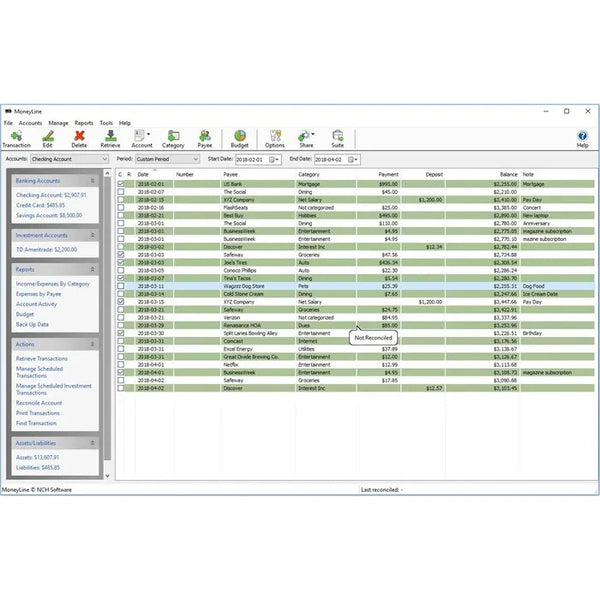Select Savings Account link in sidebar
Image resolution: width=600 pixels, height=600 pixels.
coord(49,215)
